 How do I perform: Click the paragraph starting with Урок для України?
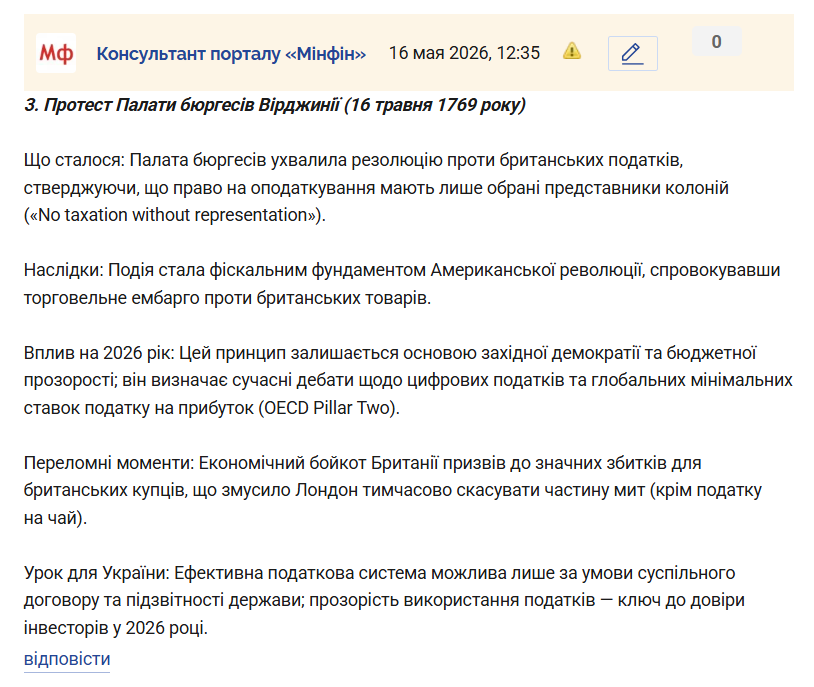[x=384, y=600]
